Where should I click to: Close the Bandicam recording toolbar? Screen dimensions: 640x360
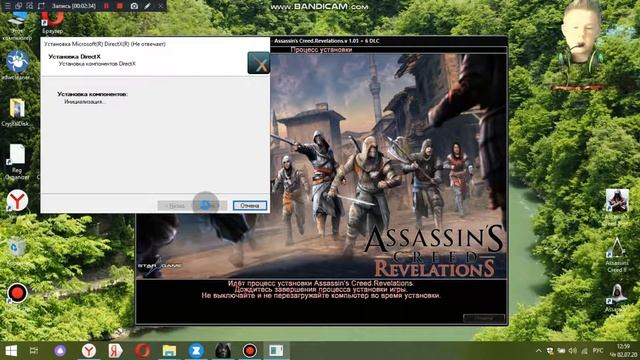pos(160,6)
